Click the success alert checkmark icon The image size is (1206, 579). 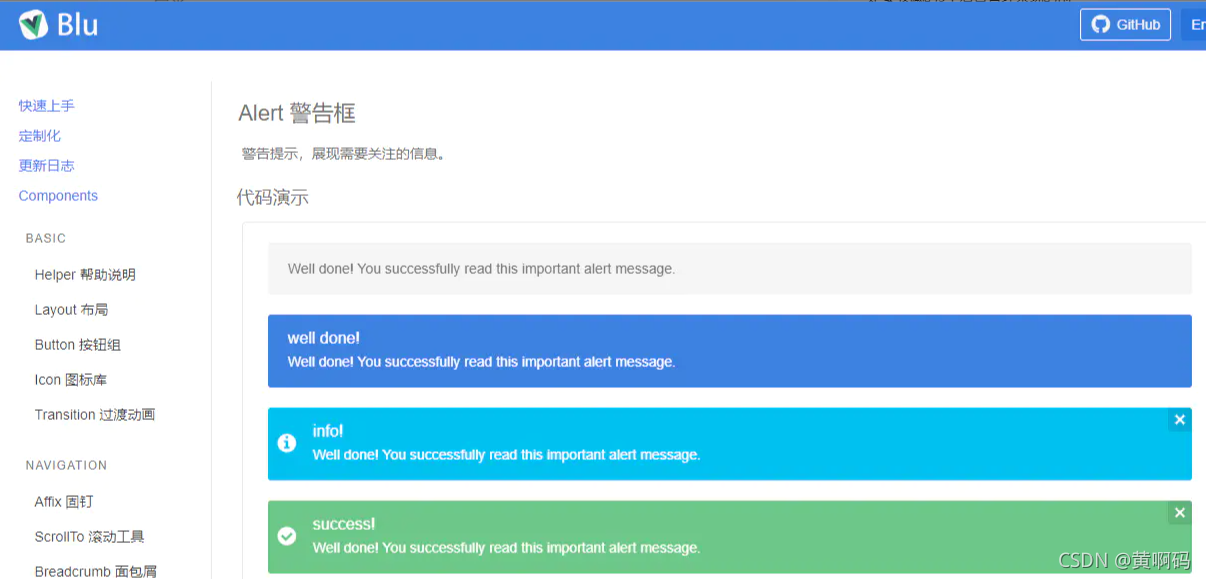287,536
